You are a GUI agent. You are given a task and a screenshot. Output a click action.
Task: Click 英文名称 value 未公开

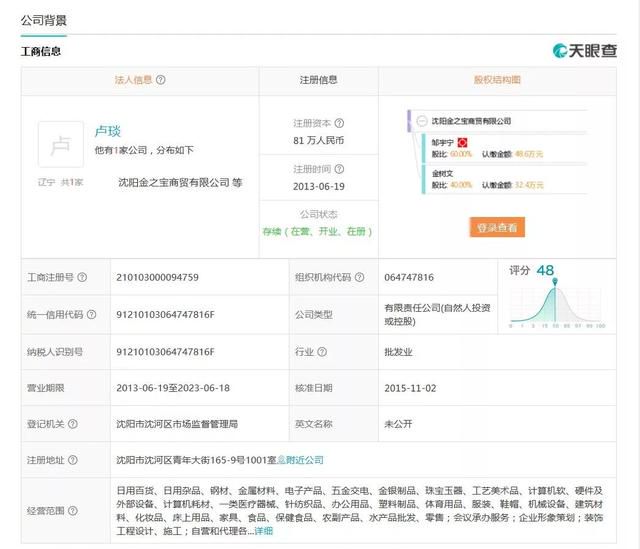tap(398, 424)
